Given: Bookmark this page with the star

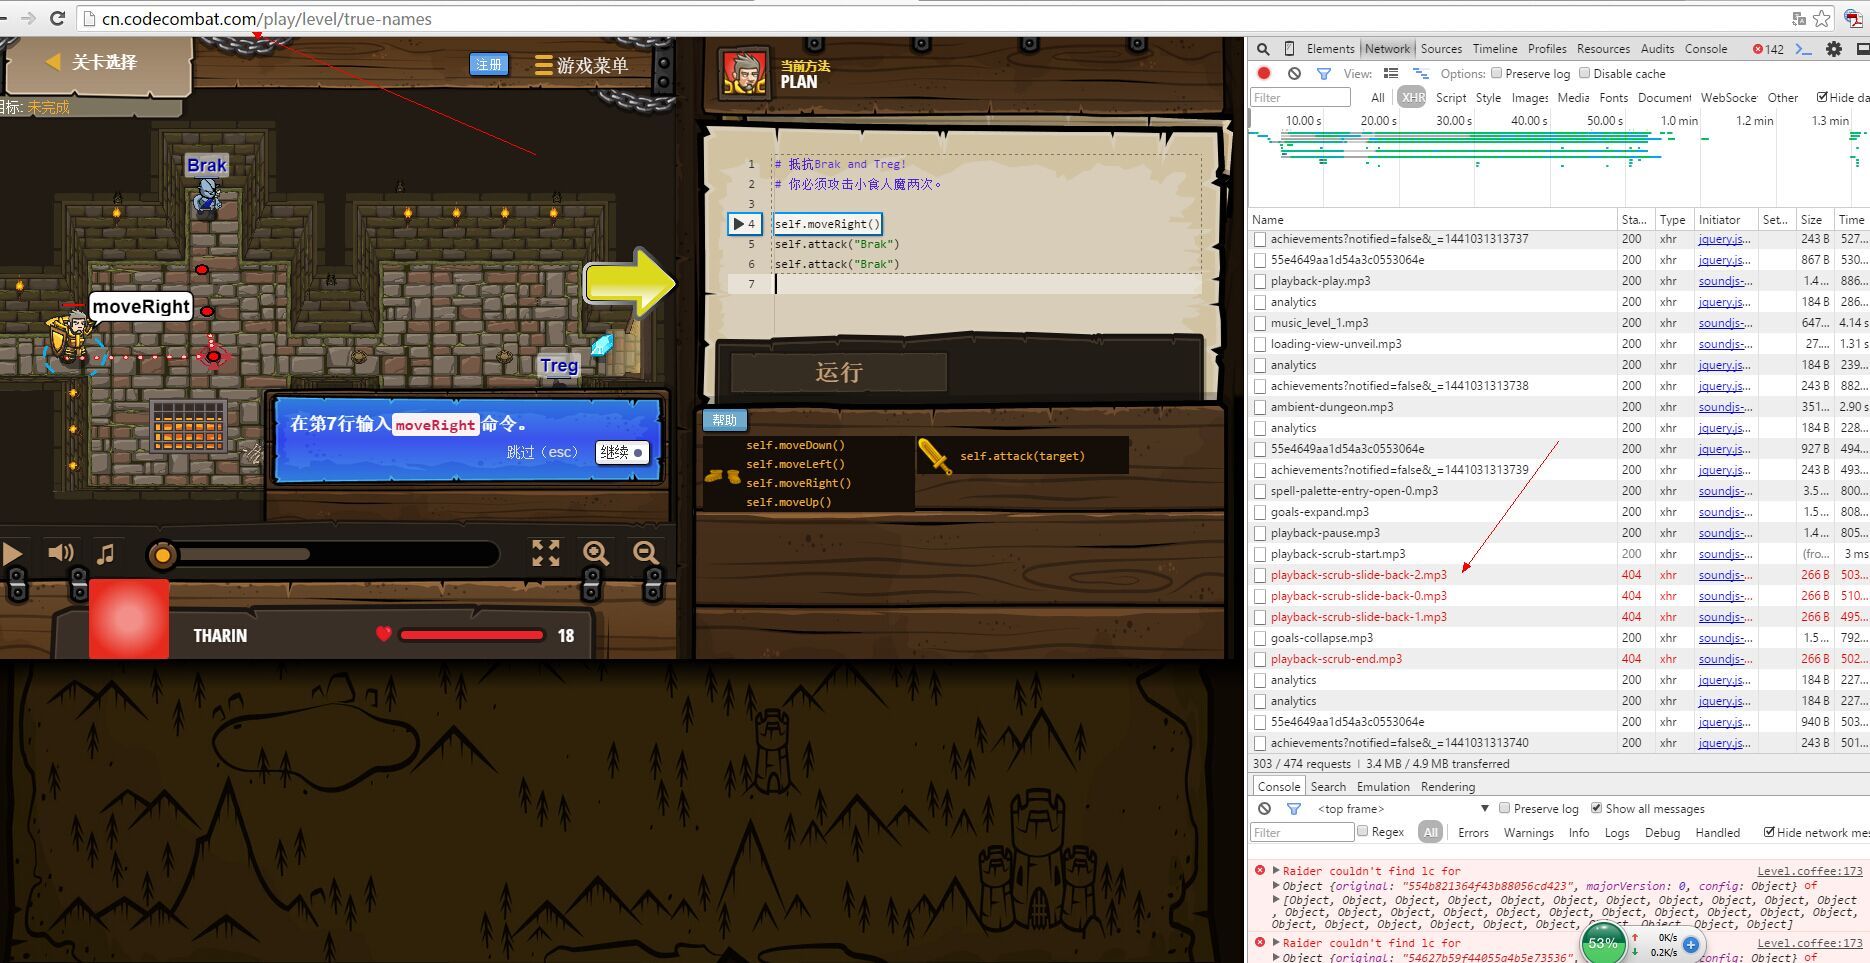Looking at the screenshot, I should click(1821, 18).
